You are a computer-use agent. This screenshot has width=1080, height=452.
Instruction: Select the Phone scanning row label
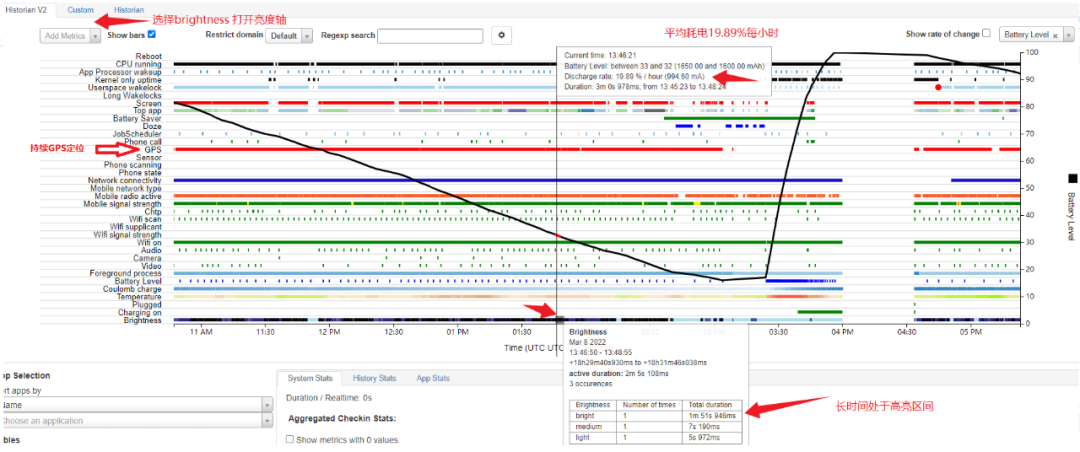pos(133,165)
